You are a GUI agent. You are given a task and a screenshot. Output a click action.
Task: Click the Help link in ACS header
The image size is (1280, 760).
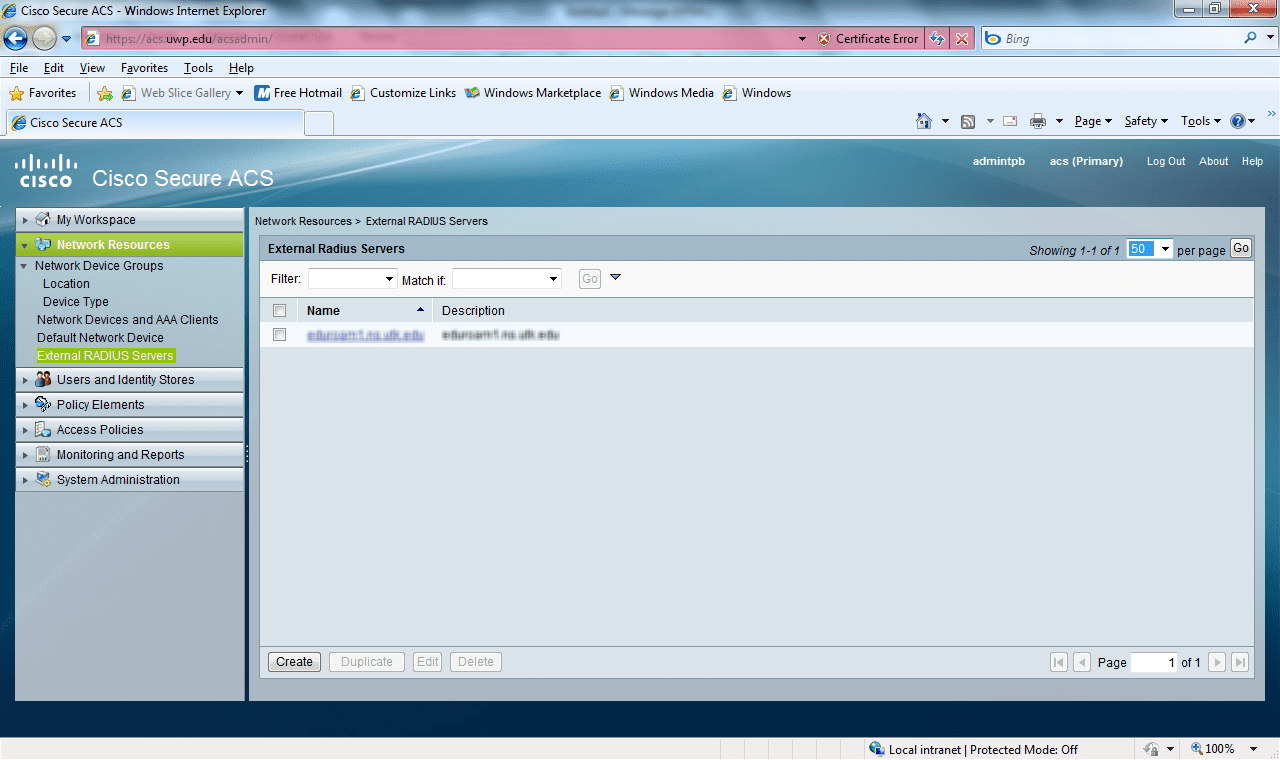point(1252,161)
